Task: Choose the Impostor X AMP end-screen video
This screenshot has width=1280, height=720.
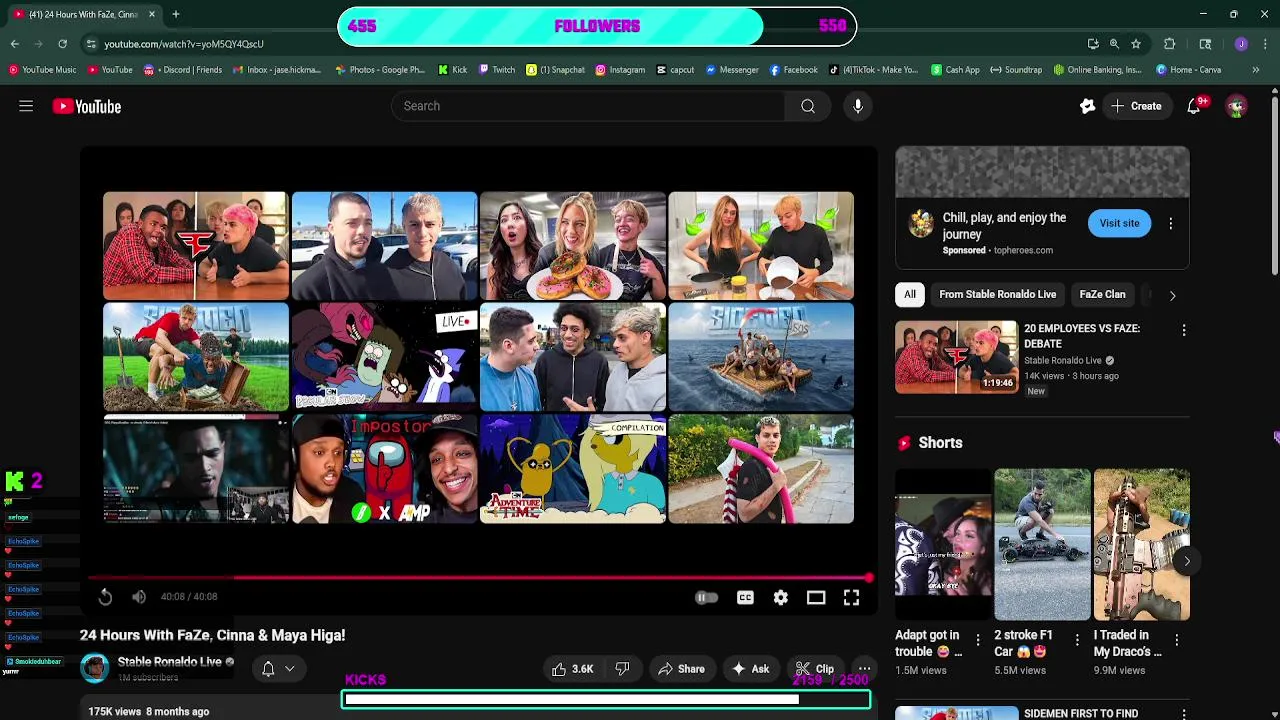Action: click(385, 469)
